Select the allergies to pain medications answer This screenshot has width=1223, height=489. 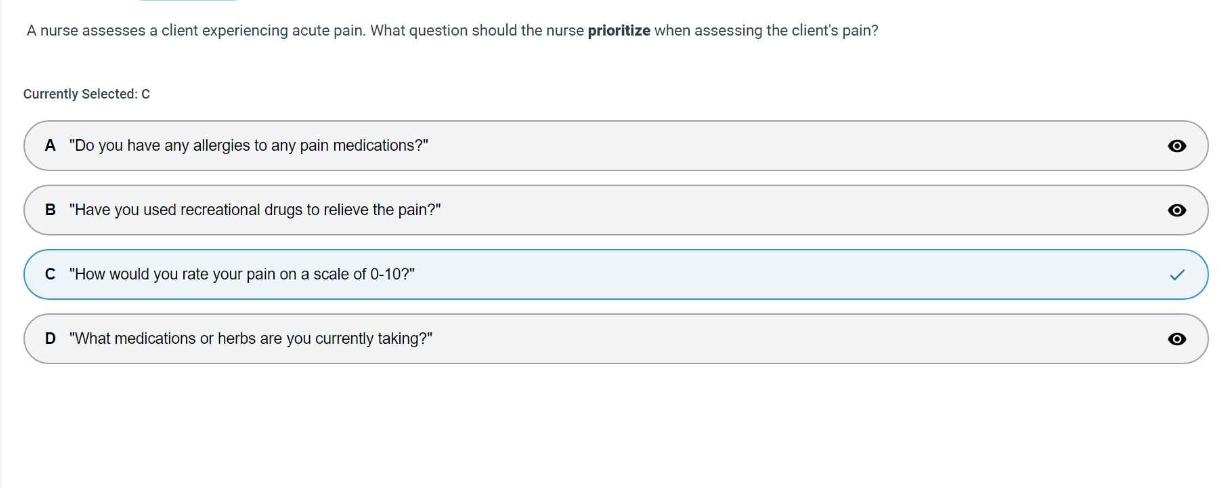[x=249, y=146]
